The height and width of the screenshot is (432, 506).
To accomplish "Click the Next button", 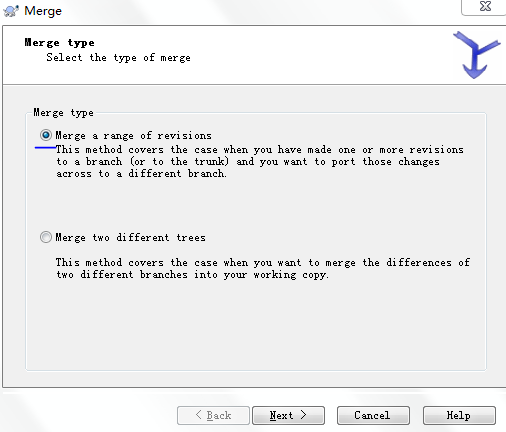I will [x=288, y=415].
